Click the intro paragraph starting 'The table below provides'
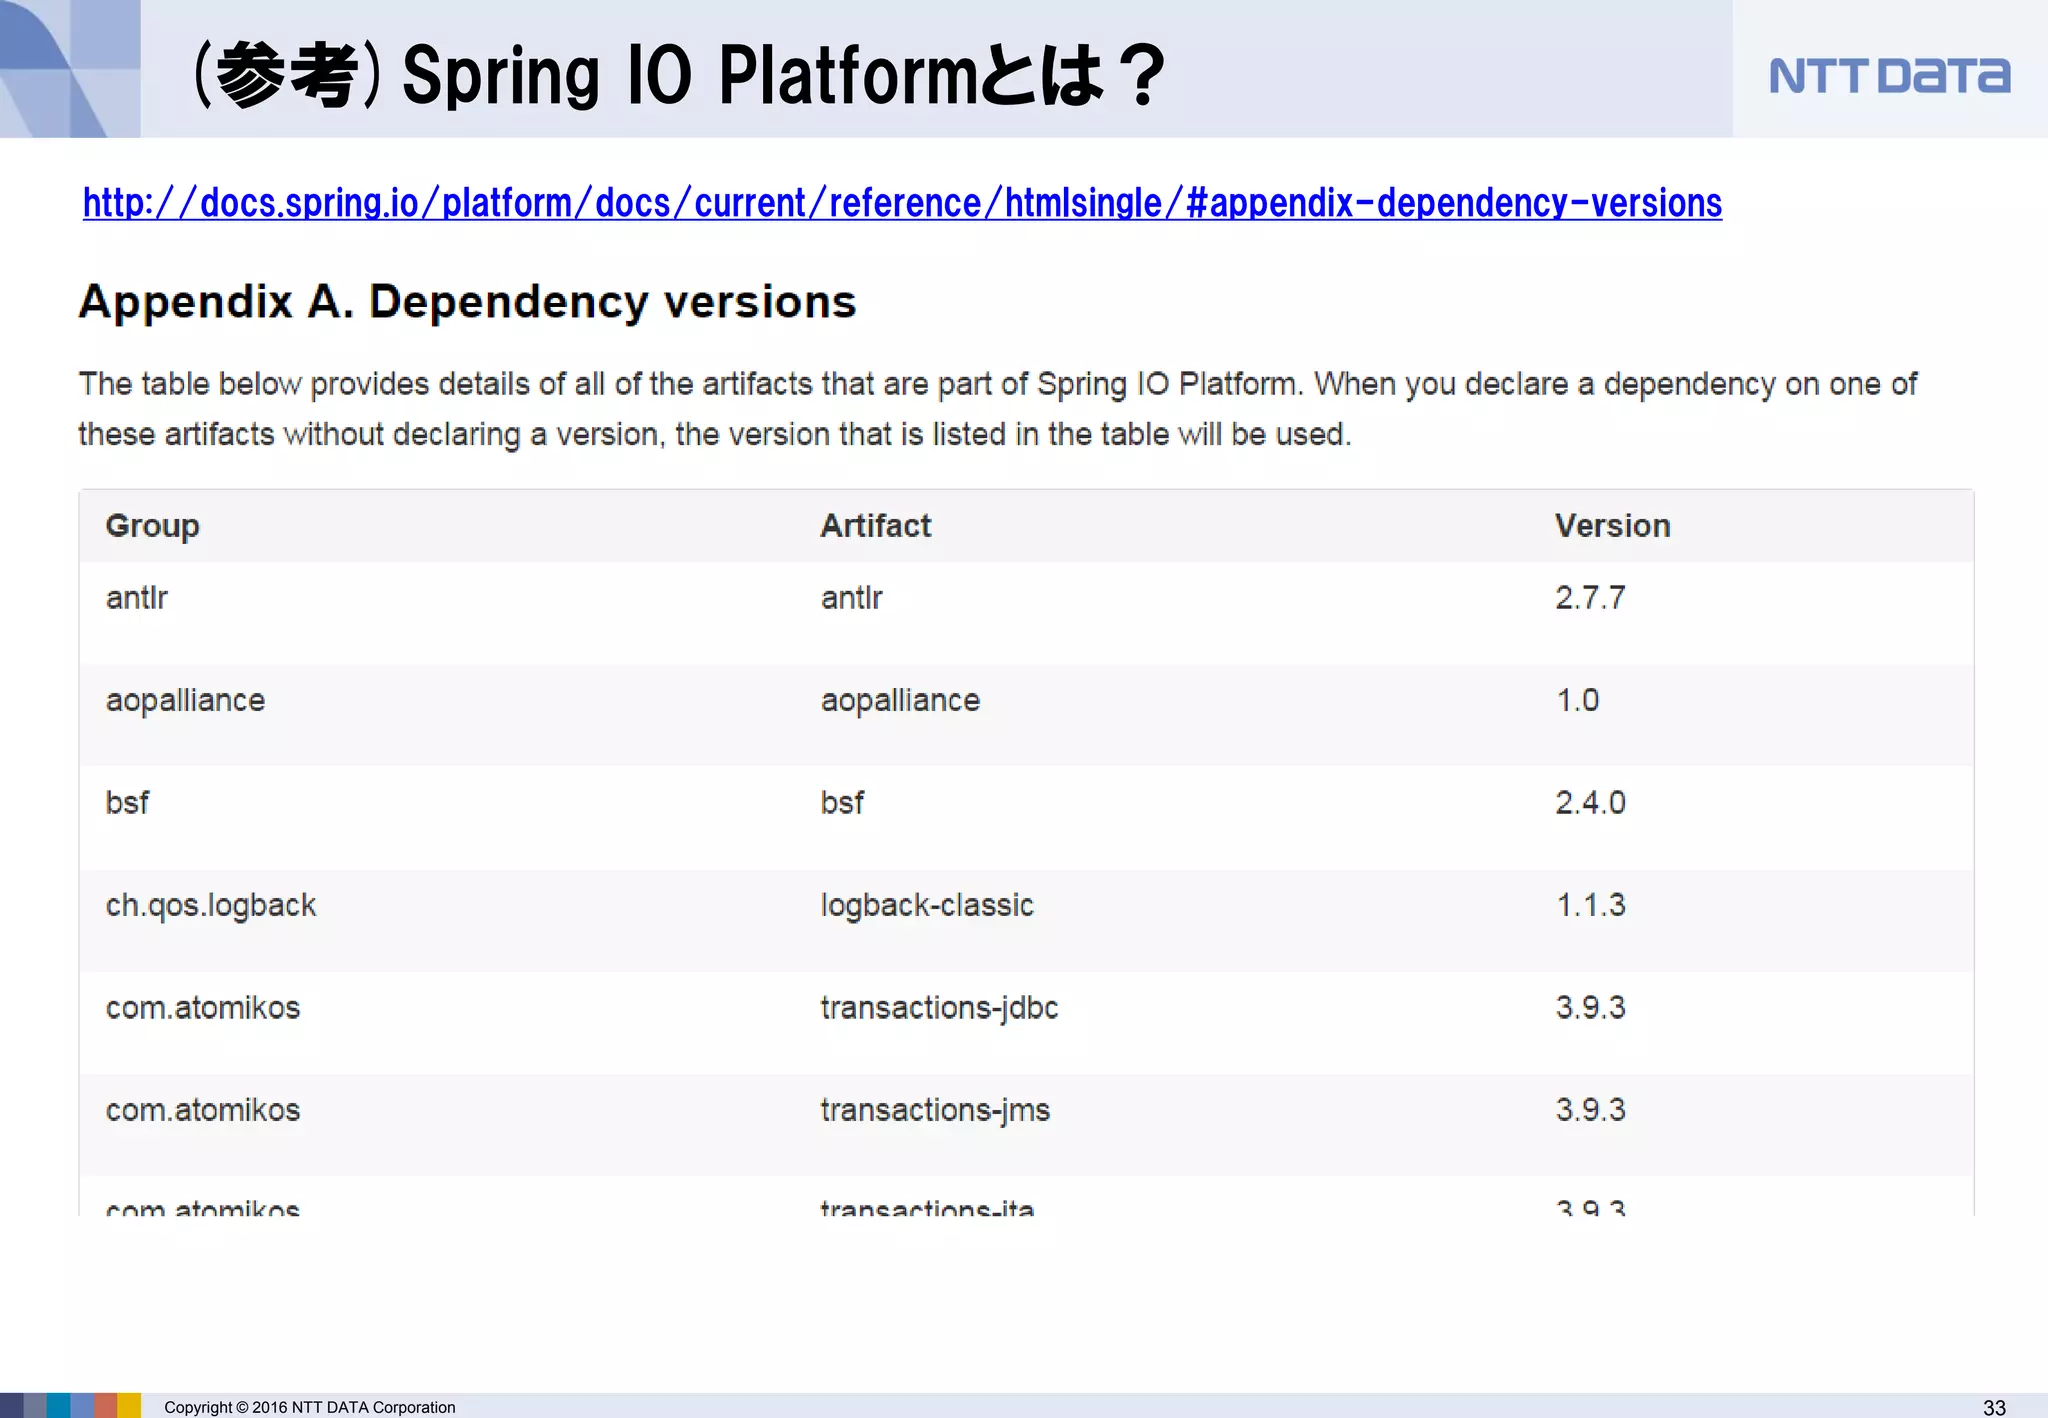The height and width of the screenshot is (1418, 2048). pos(997,409)
